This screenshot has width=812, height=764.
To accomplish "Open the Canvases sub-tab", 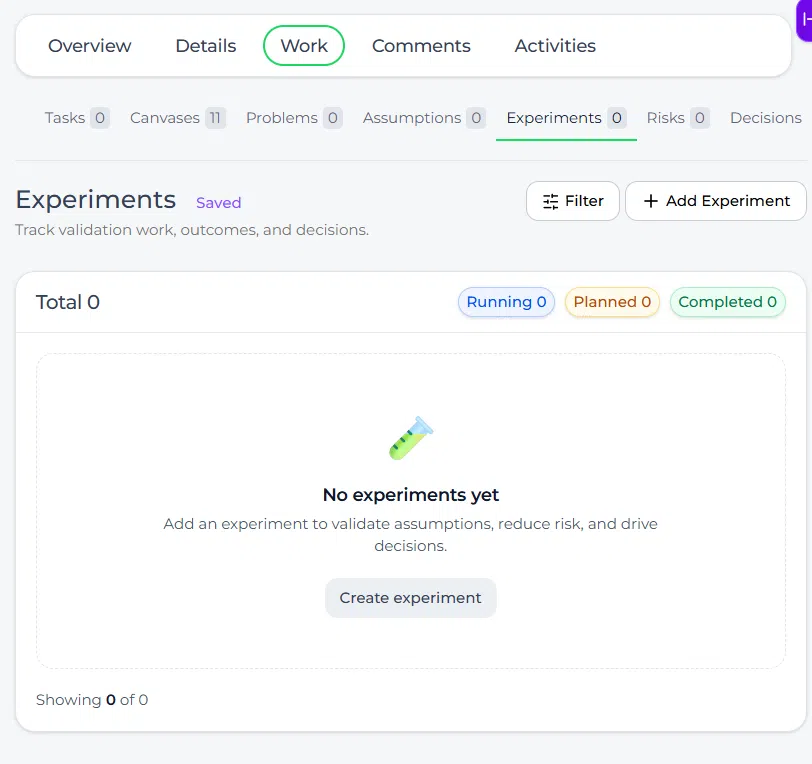I will tap(178, 118).
